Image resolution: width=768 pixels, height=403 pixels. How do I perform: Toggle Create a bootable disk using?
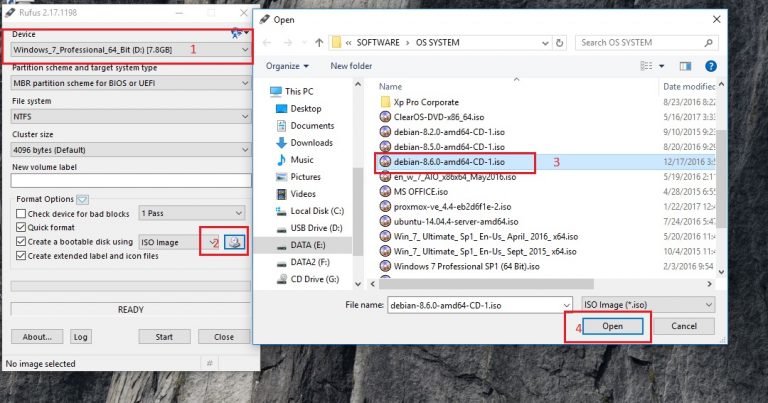(x=21, y=241)
